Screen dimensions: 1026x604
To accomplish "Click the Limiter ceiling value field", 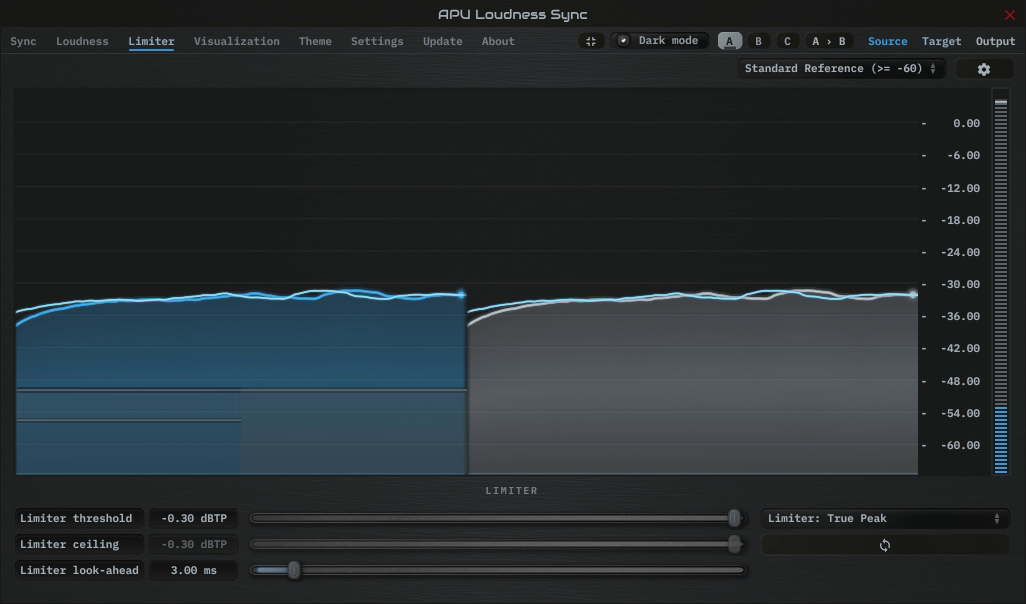I will click(194, 544).
